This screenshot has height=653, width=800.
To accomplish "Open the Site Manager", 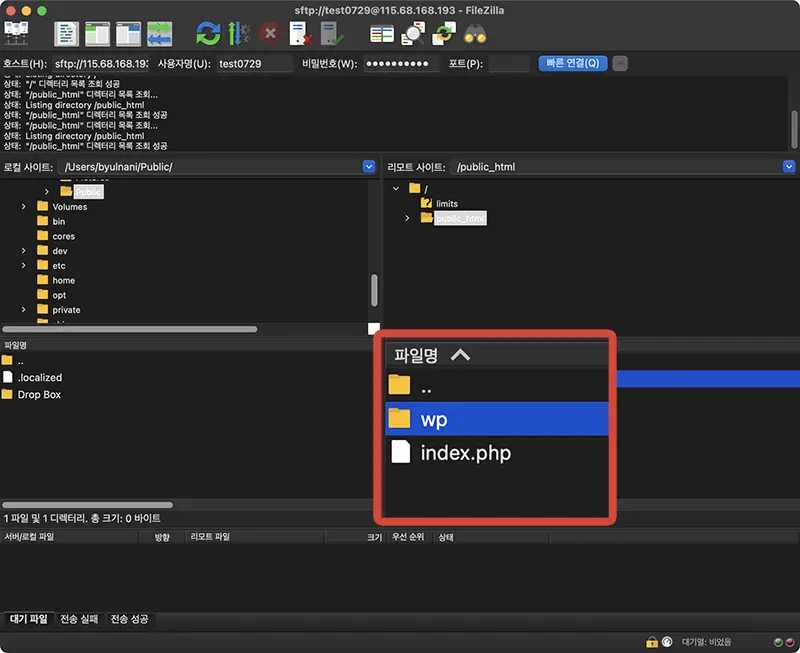I will (x=16, y=34).
